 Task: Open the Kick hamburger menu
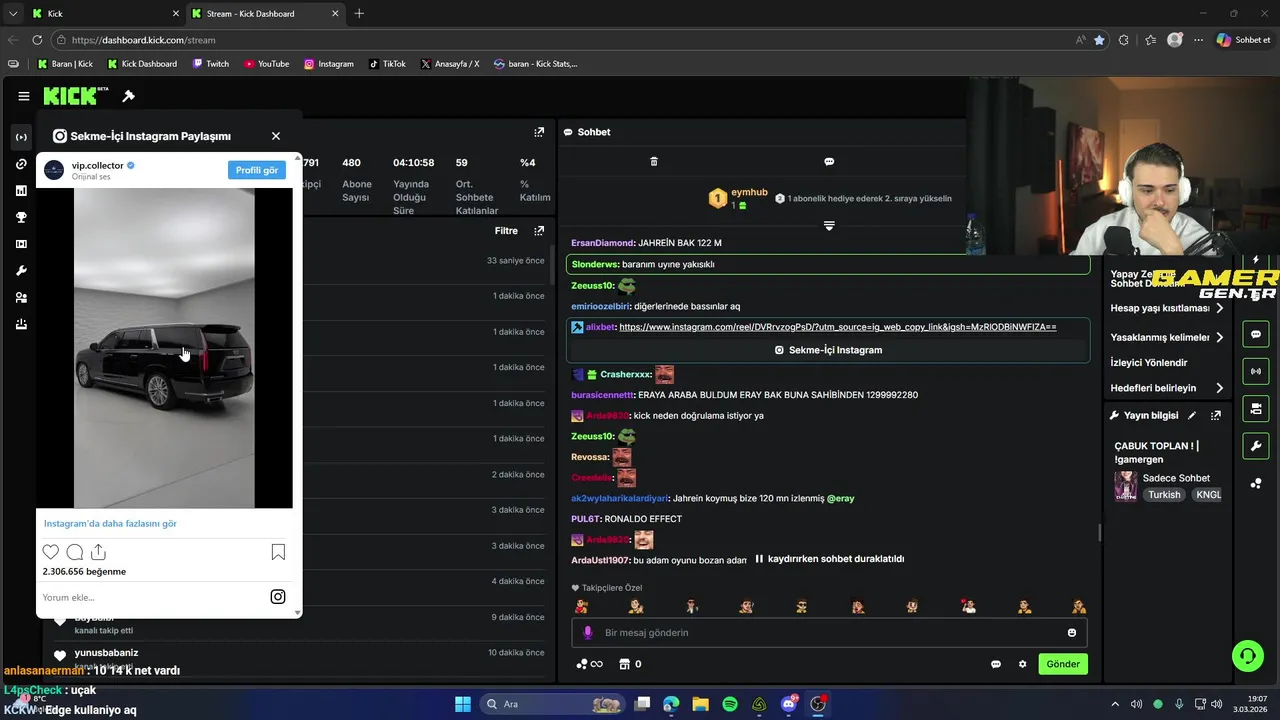[x=23, y=96]
